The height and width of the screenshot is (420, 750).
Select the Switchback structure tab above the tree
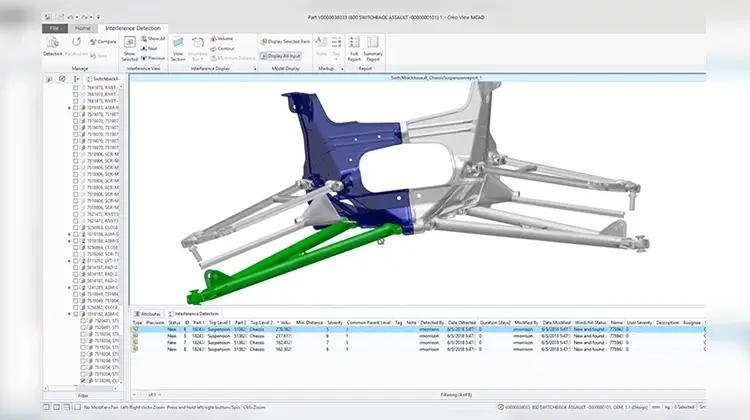pyautogui.click(x=103, y=79)
